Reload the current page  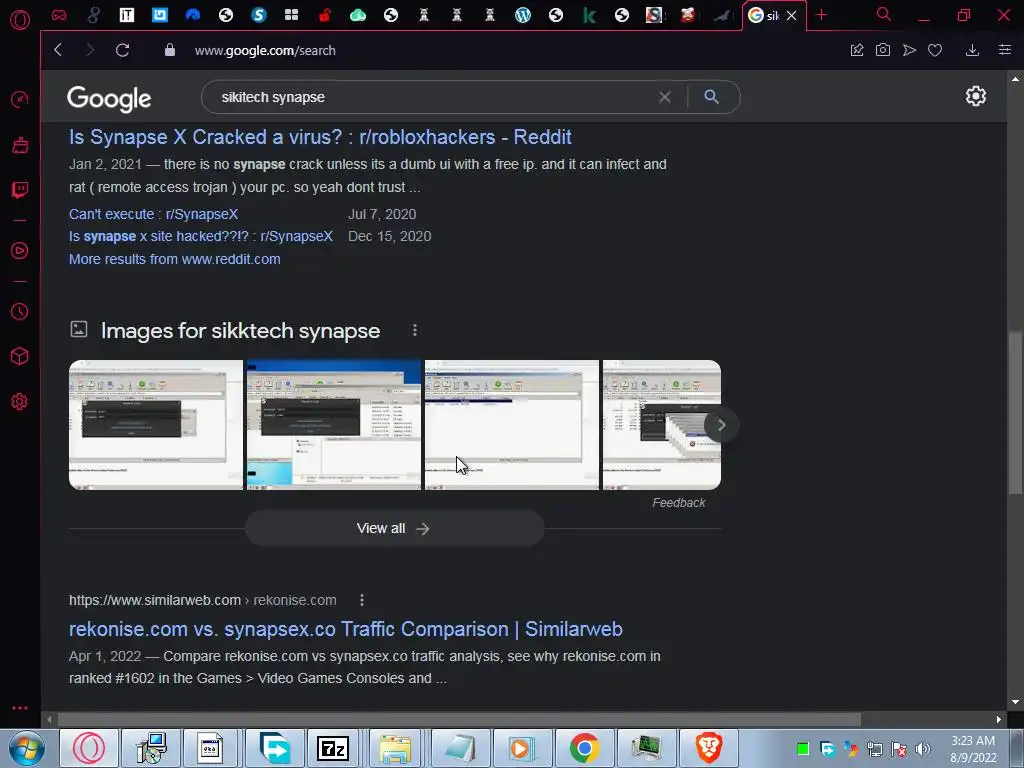pyautogui.click(x=122, y=50)
